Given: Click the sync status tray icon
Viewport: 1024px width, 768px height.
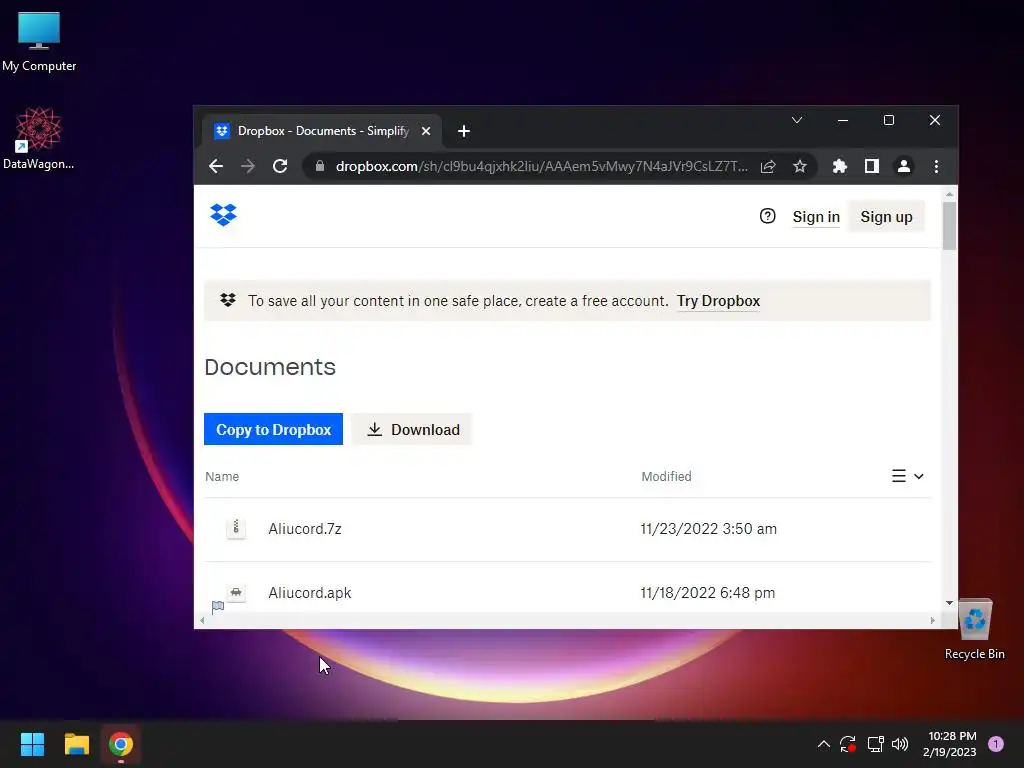Looking at the screenshot, I should click(x=848, y=744).
